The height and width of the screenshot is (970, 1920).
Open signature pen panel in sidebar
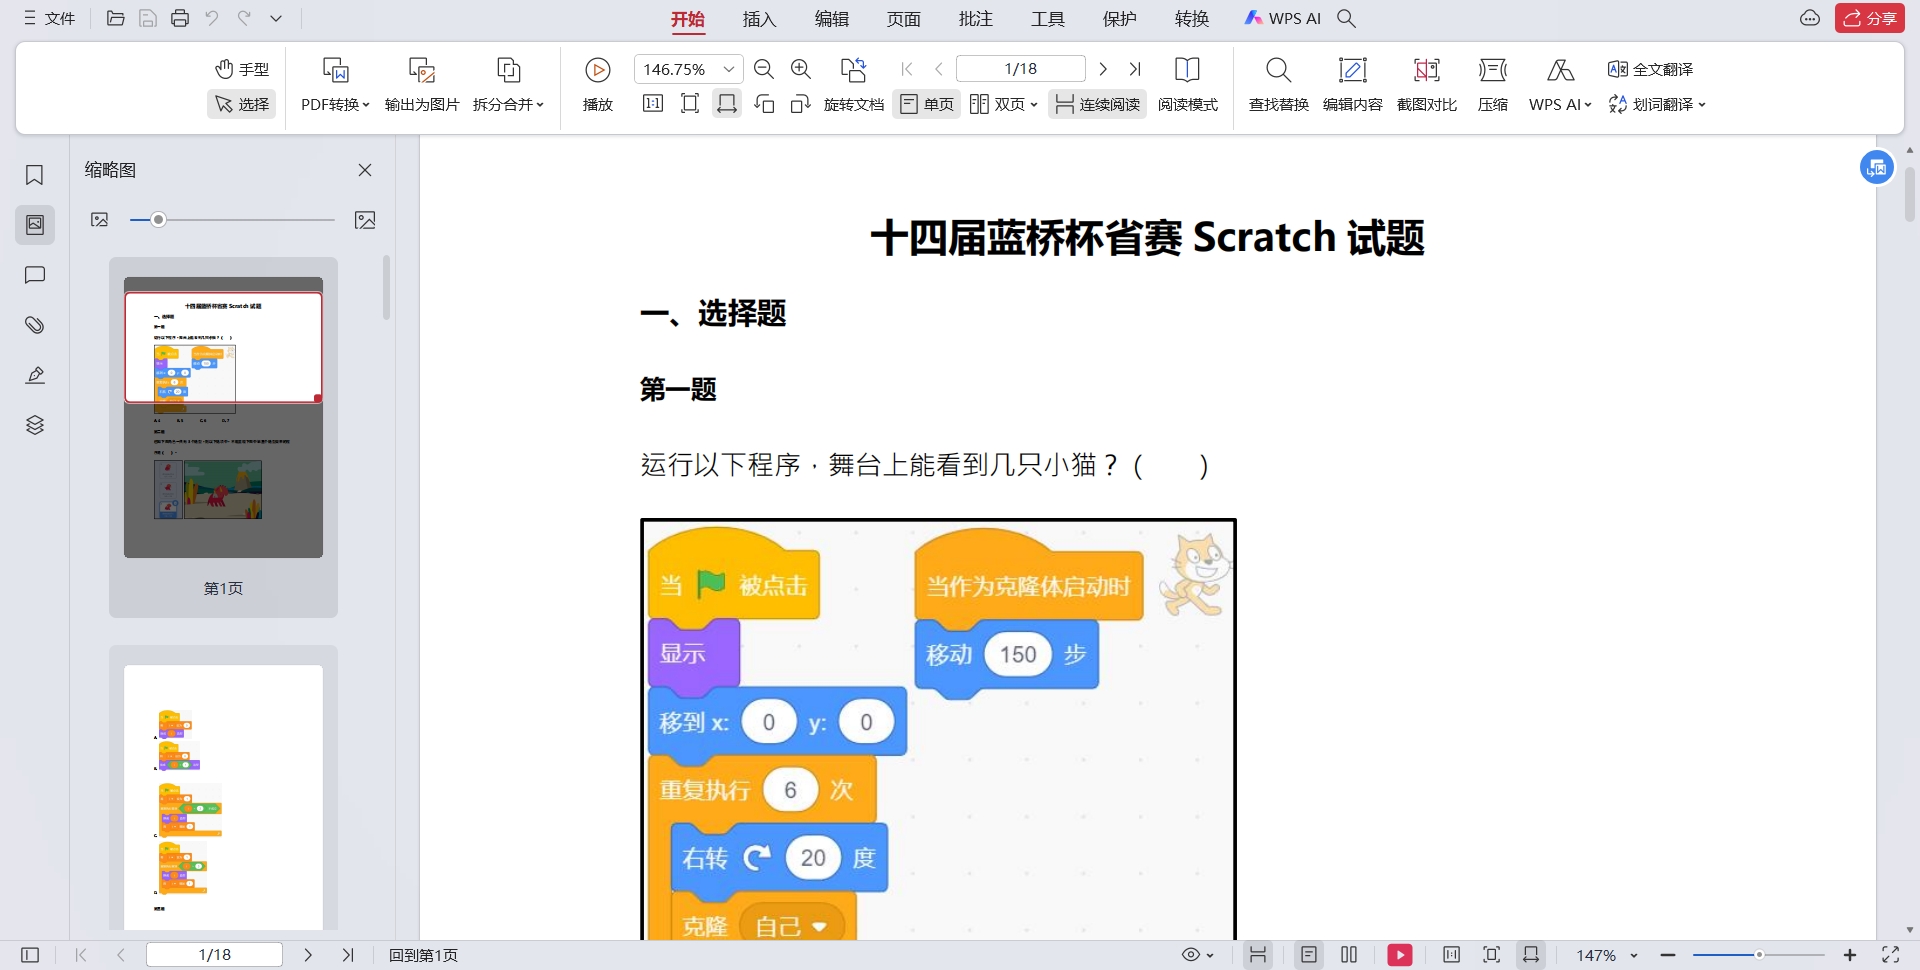tap(35, 375)
